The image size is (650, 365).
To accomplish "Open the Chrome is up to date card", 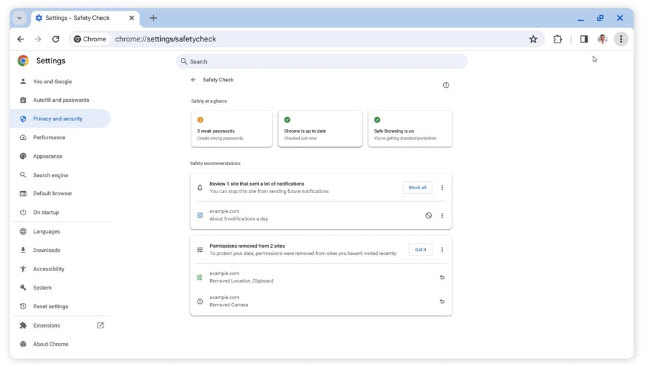I will [320, 129].
